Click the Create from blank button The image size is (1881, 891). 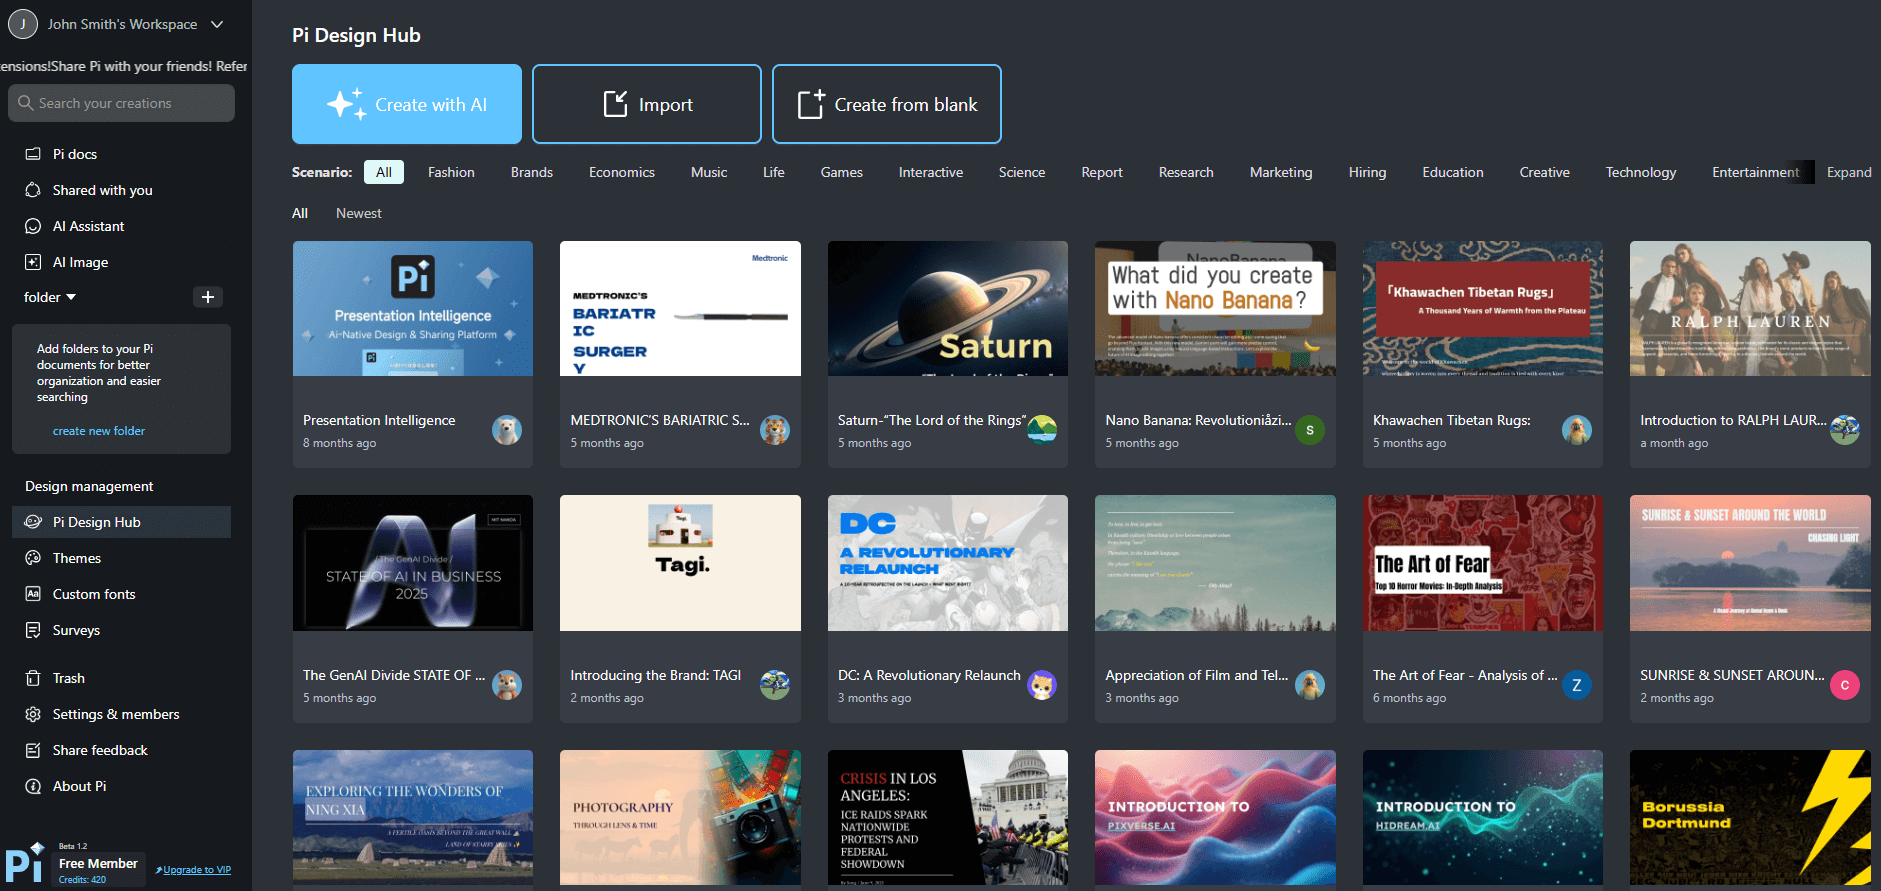click(x=887, y=104)
